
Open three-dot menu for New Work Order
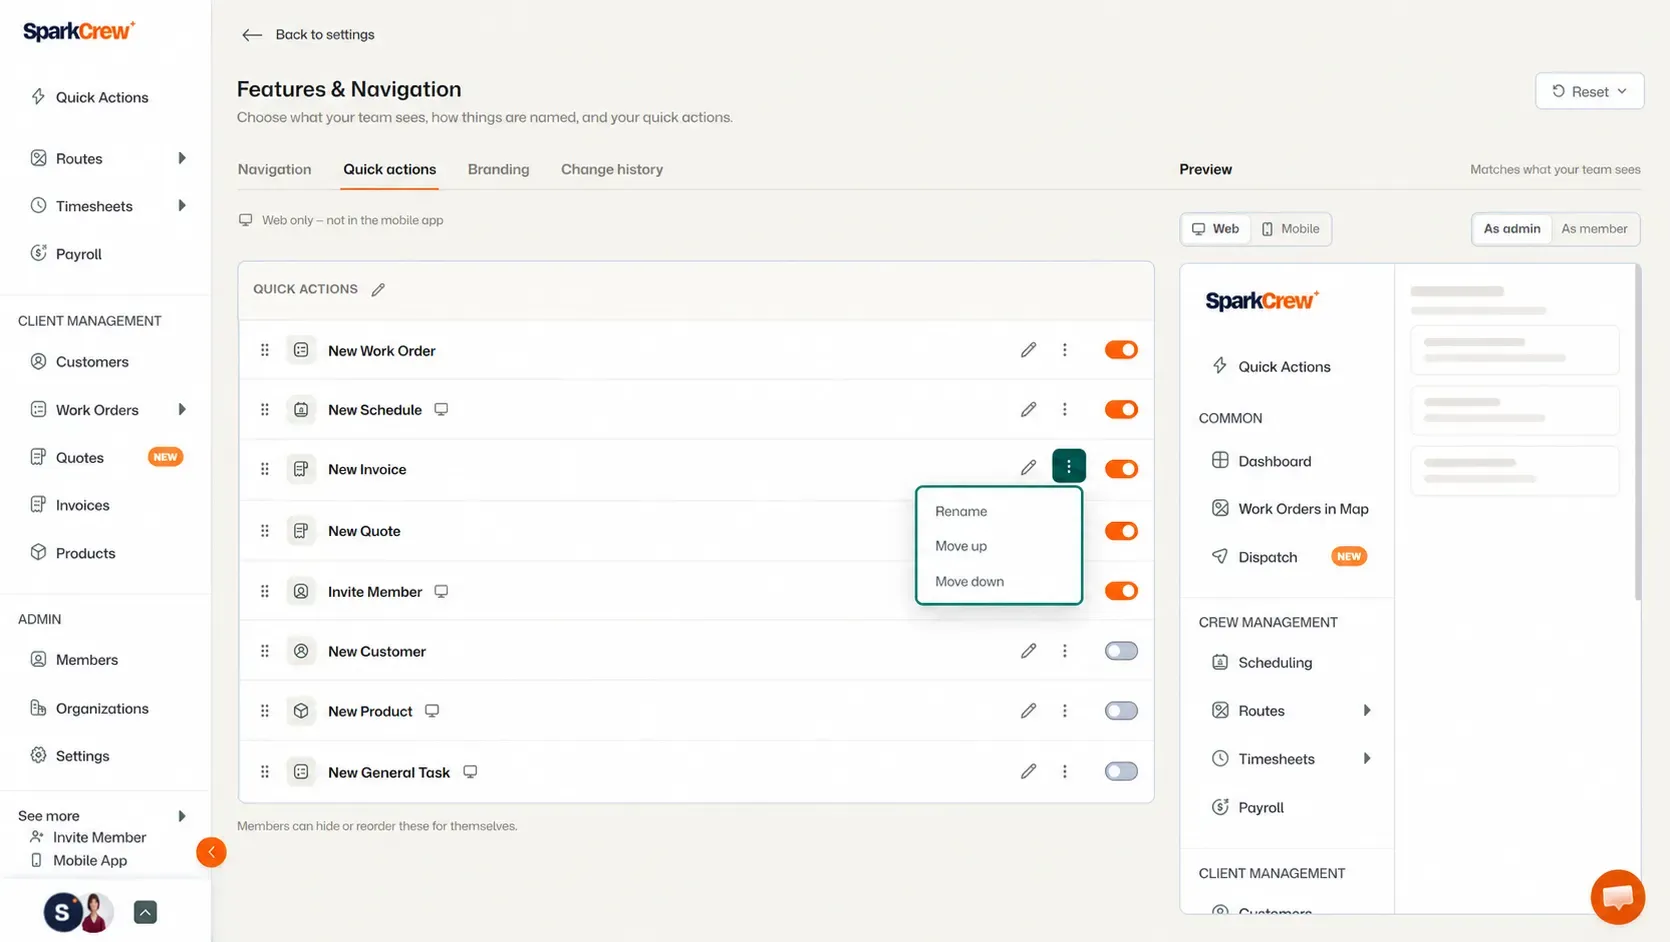tap(1064, 350)
